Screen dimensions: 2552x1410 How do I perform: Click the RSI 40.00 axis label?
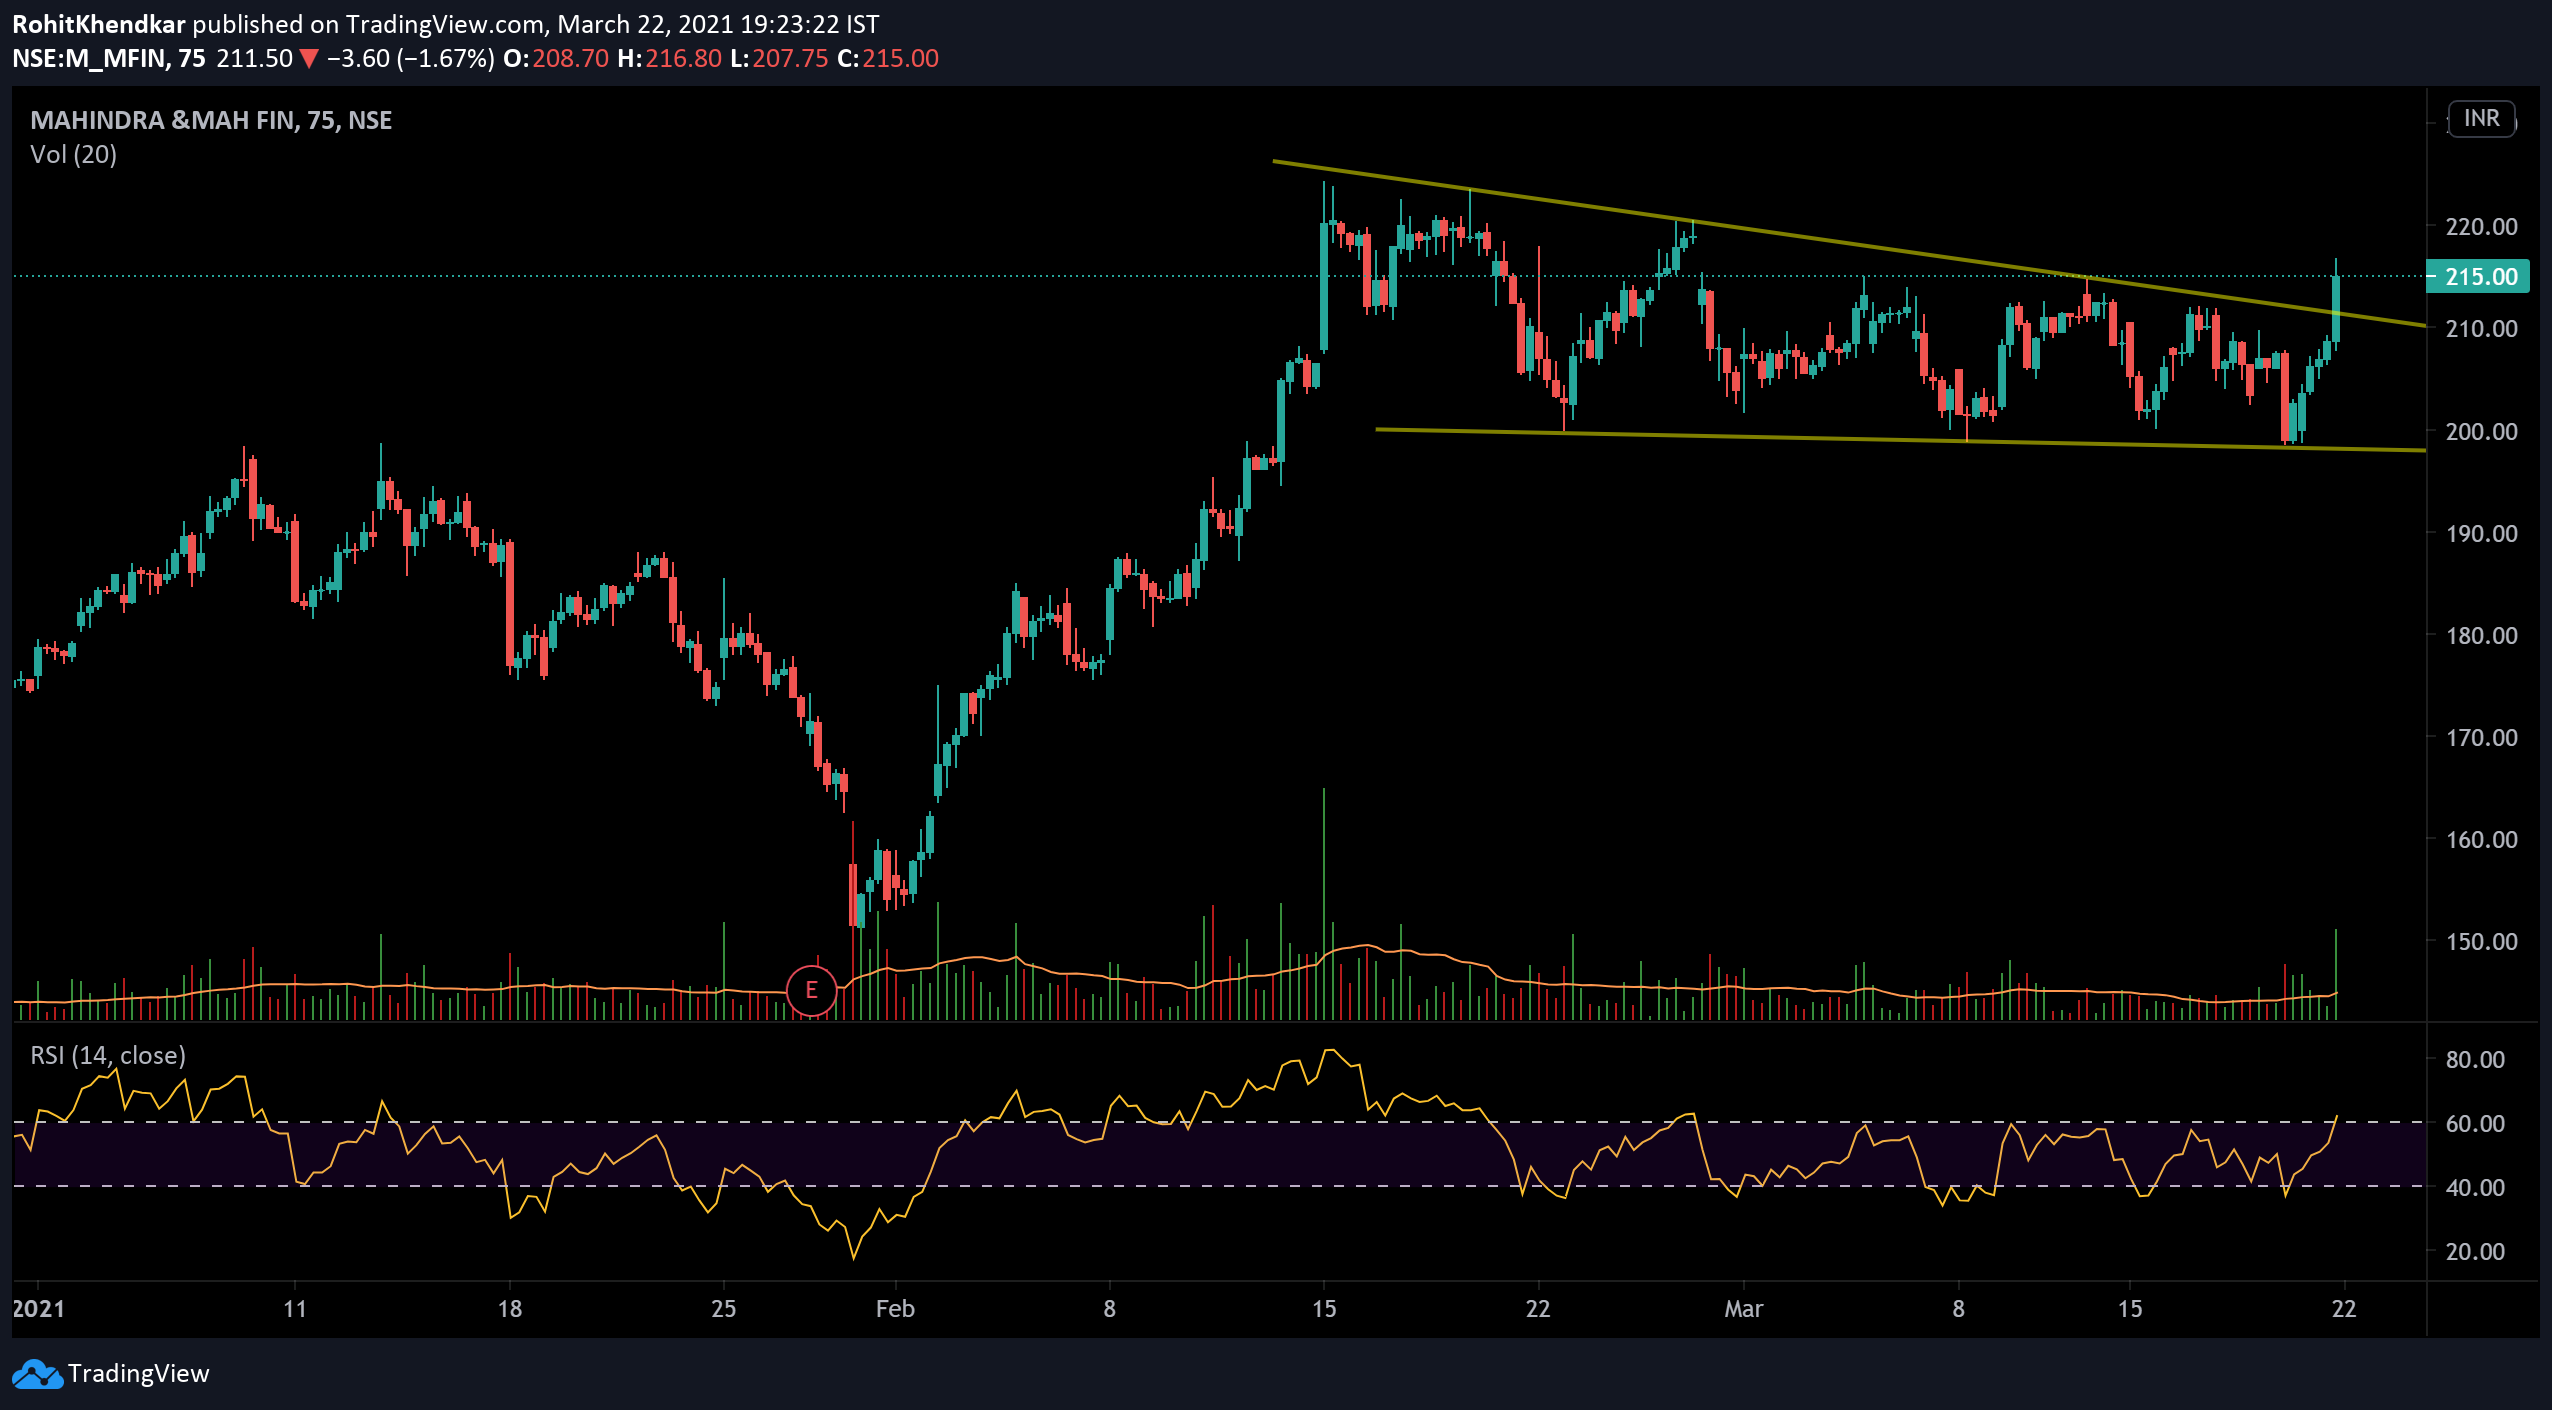(2475, 1188)
